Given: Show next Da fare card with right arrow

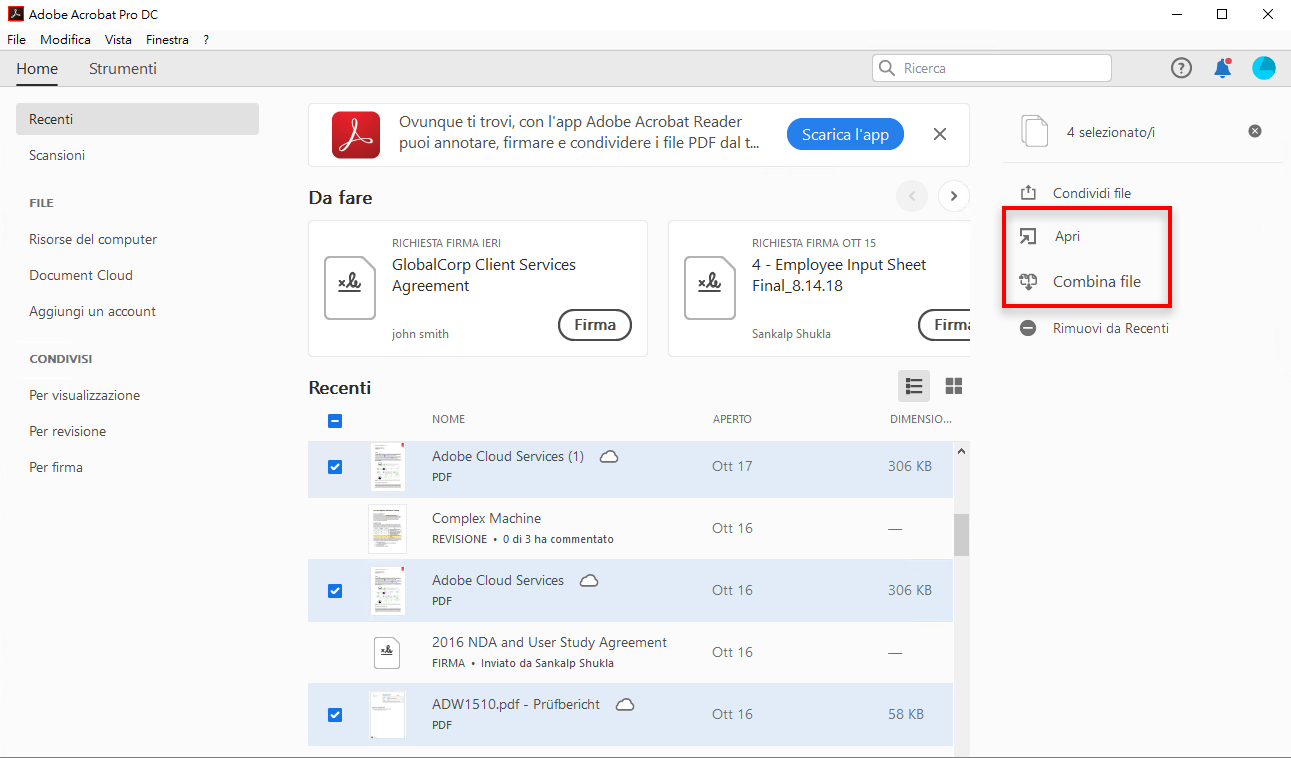Looking at the screenshot, I should (x=954, y=196).
